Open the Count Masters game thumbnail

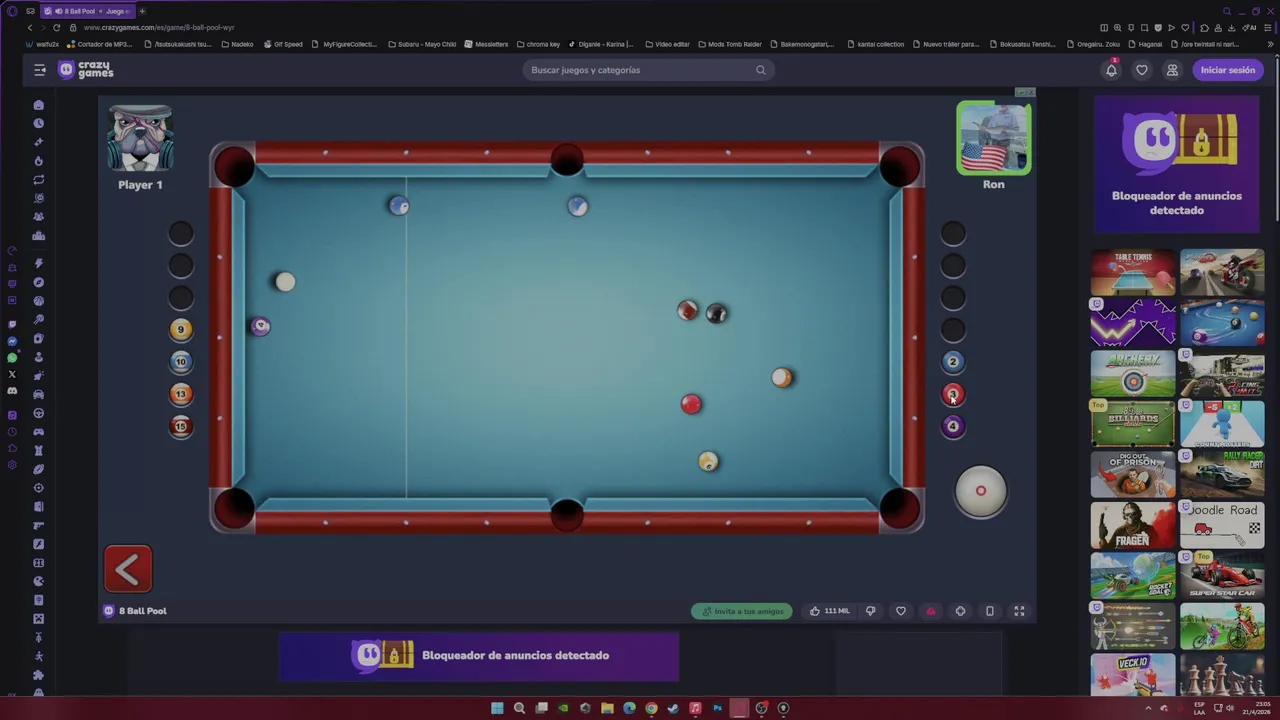(1222, 424)
